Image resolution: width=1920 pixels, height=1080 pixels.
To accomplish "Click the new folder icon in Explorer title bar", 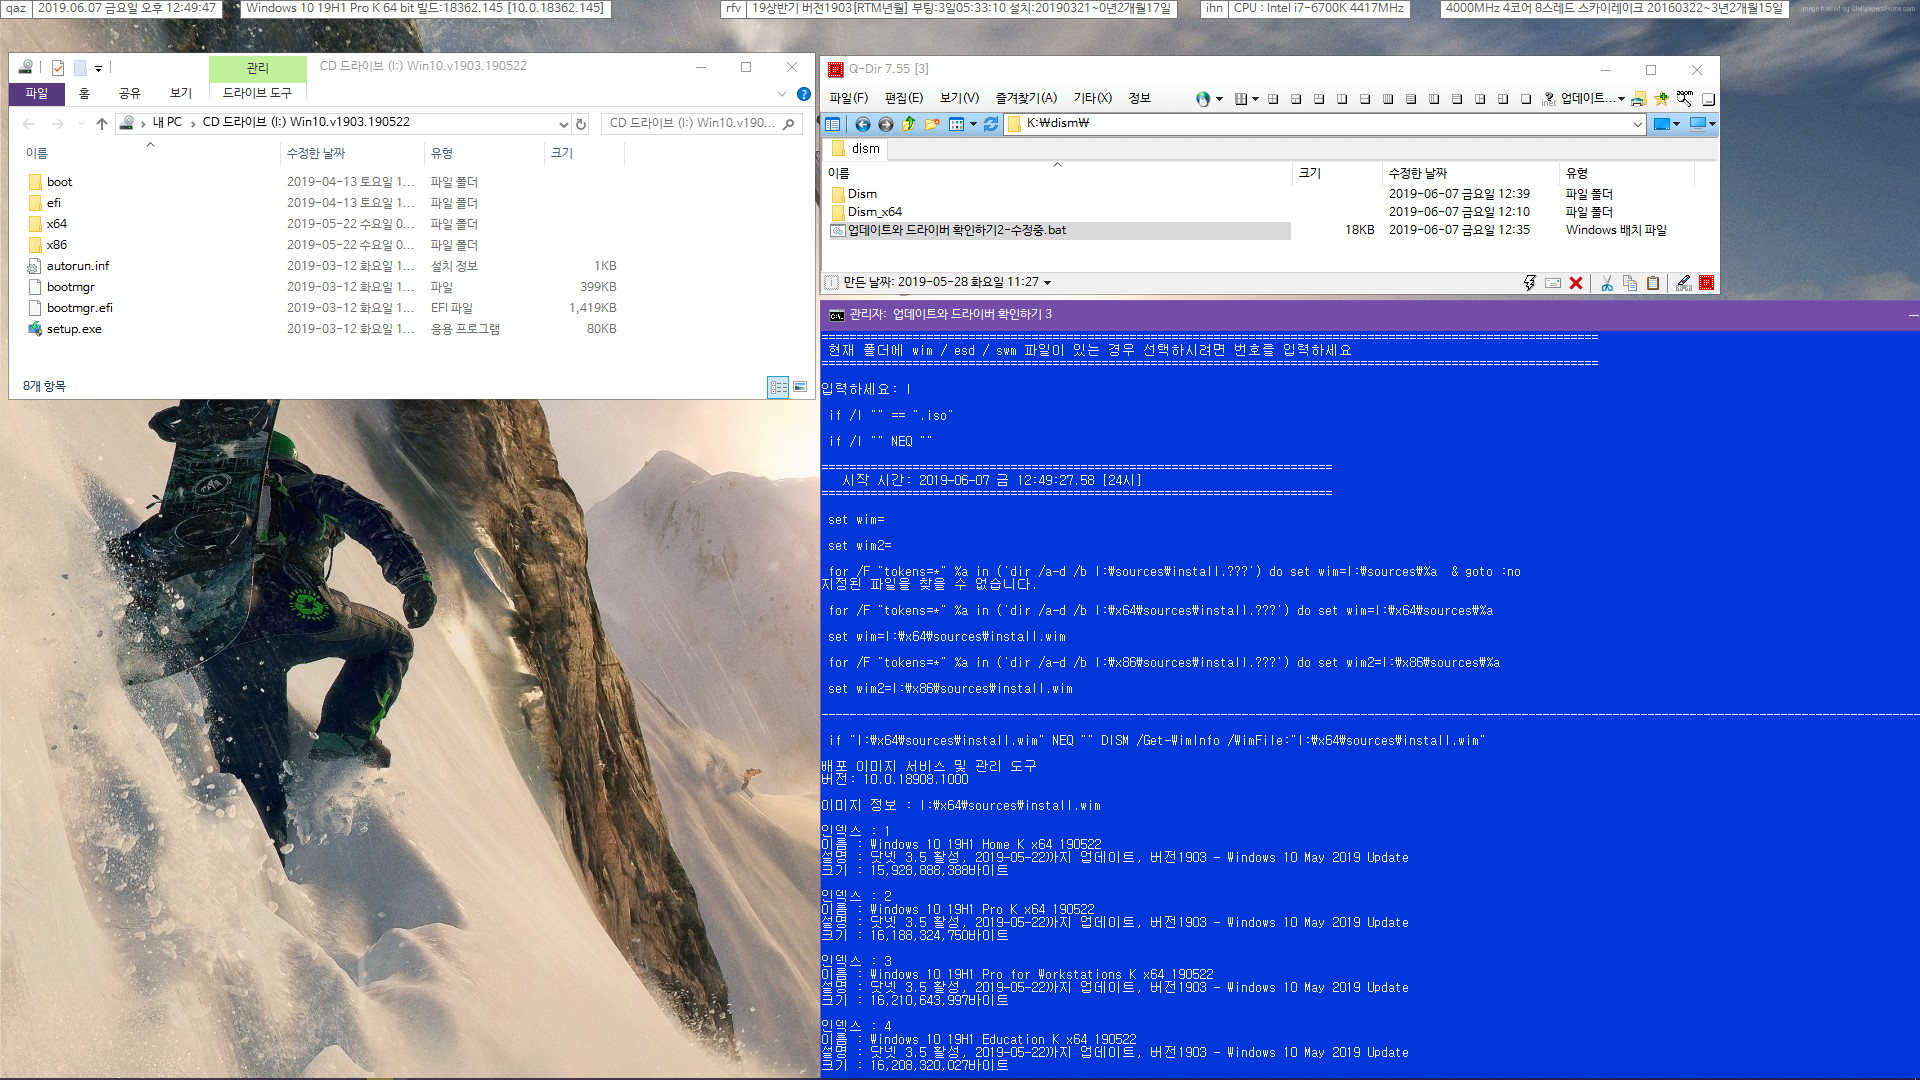I will click(80, 68).
